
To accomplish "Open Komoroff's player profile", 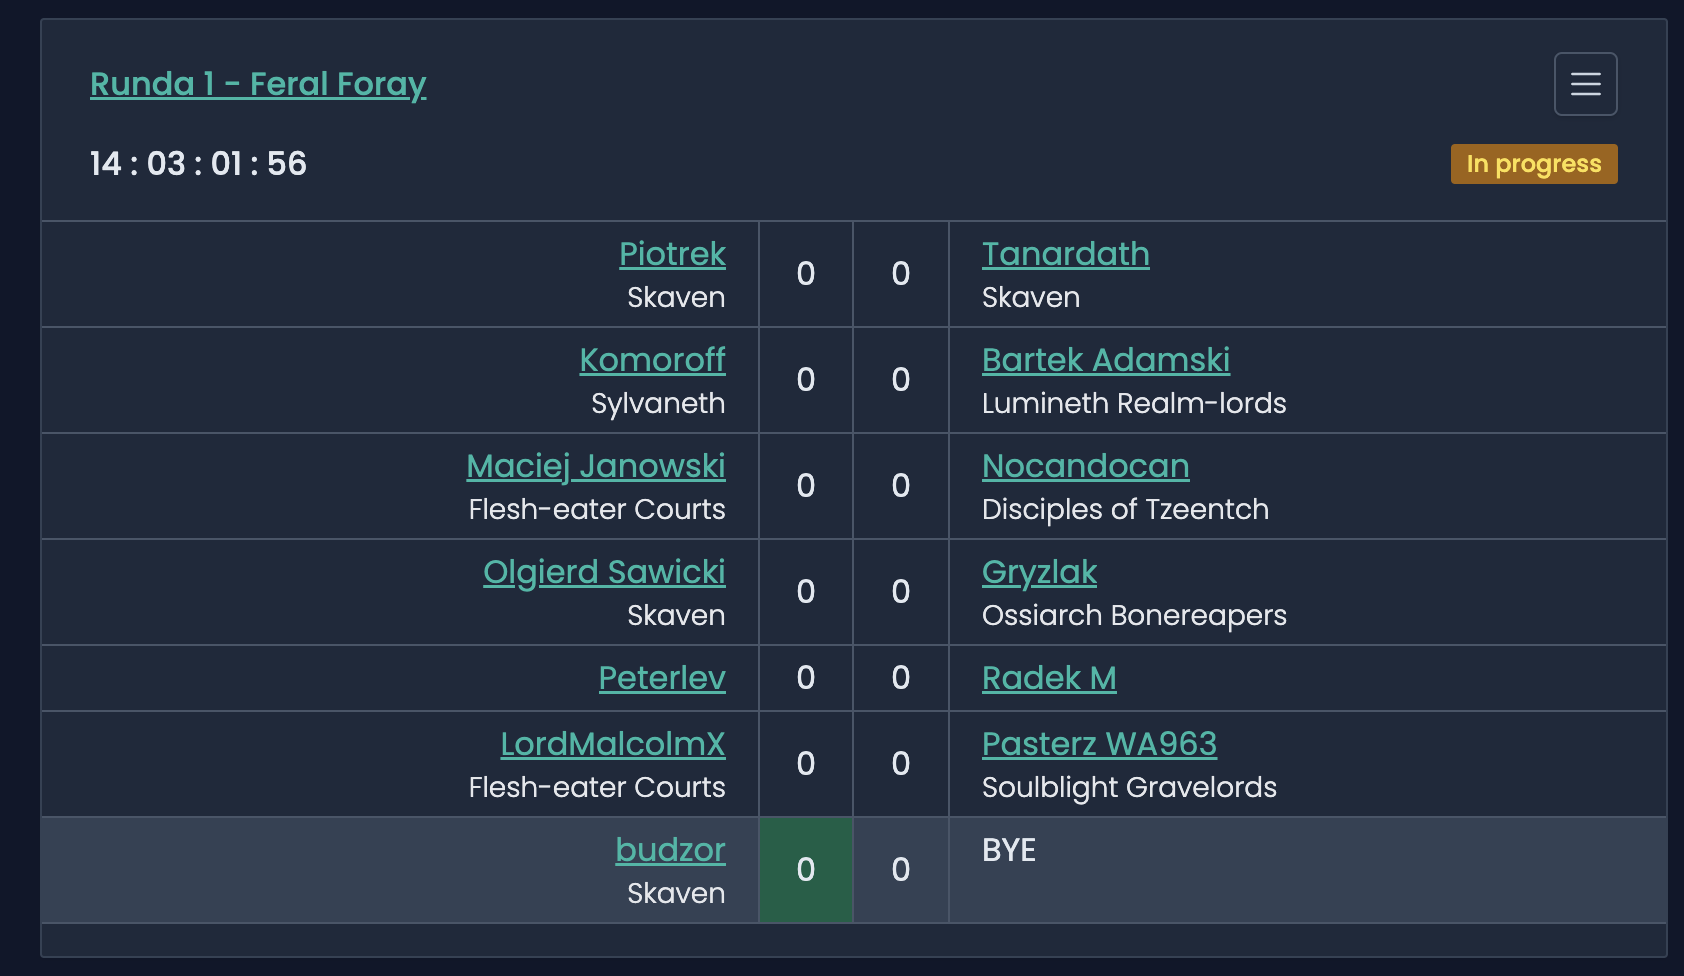I will [x=652, y=360].
